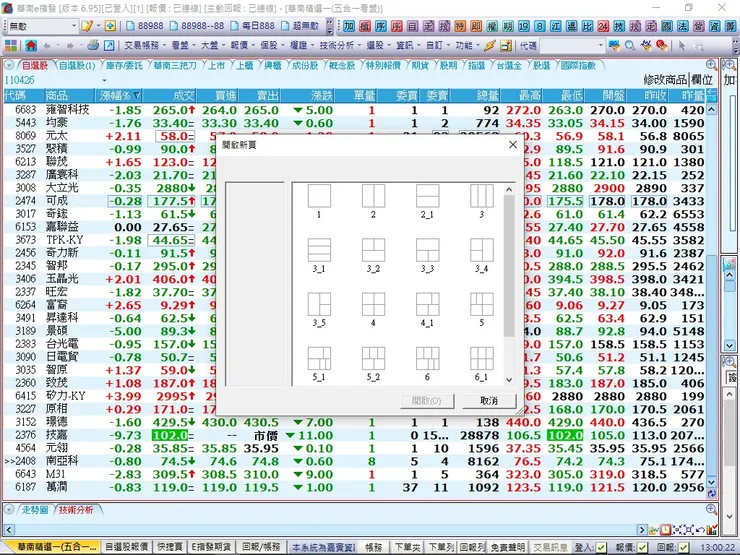Open the 每日888 bookmark link
Image resolution: width=740 pixels, height=555 pixels.
coord(253,25)
